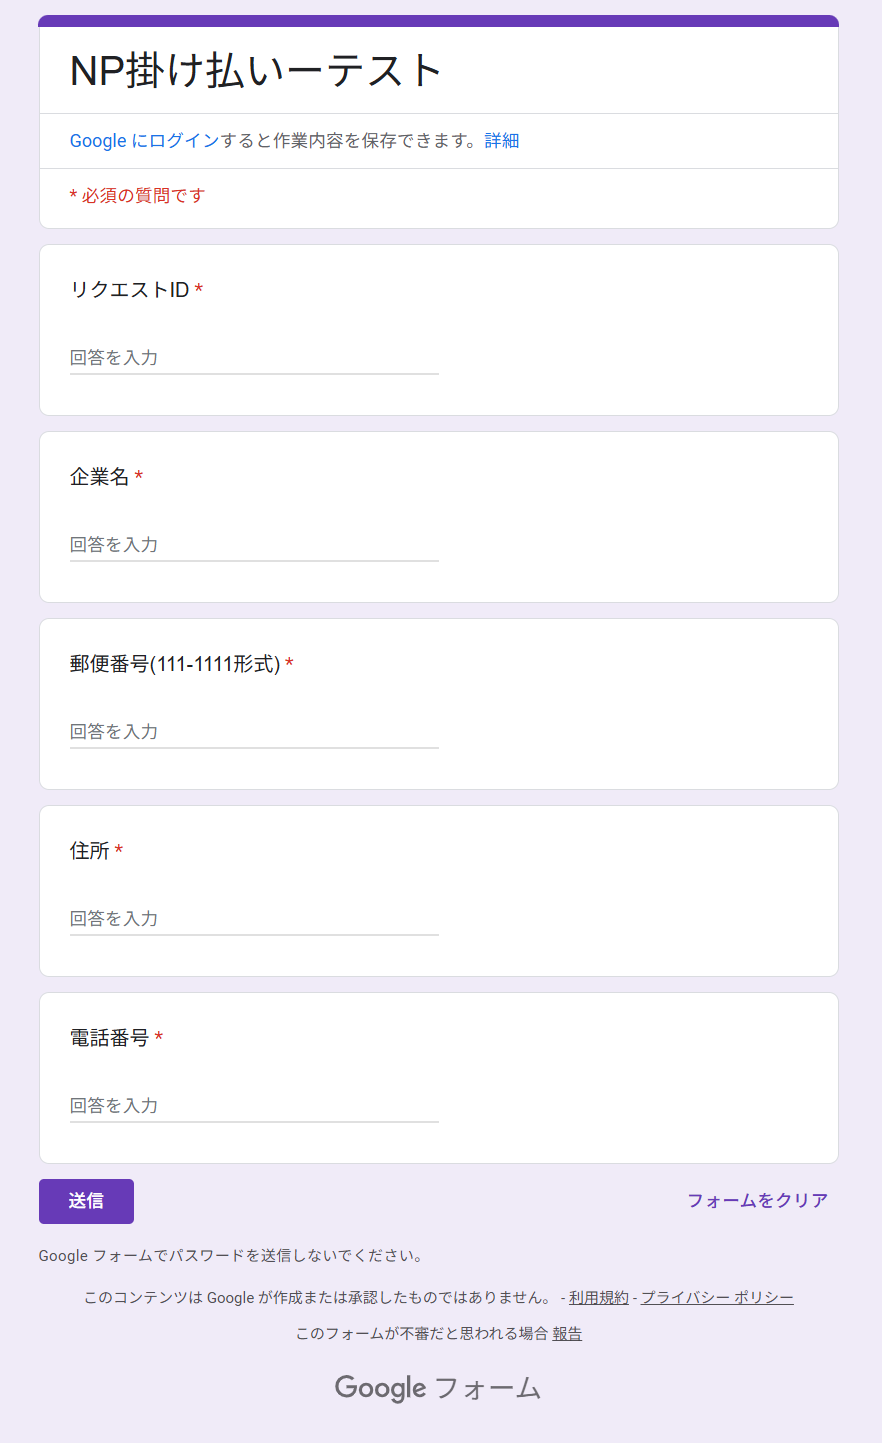Screen dimensions: 882x1443
Task: Click the red 必須の質問です notice text
Action: [137, 196]
